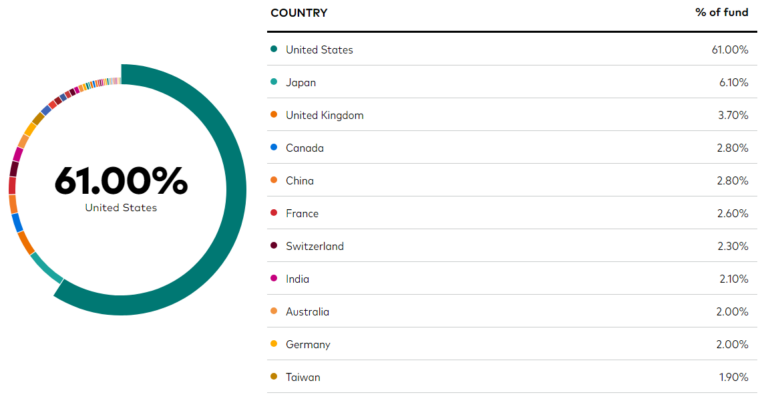Click the Germany yellow legend dot
This screenshot has width=768, height=405.
[x=274, y=344]
